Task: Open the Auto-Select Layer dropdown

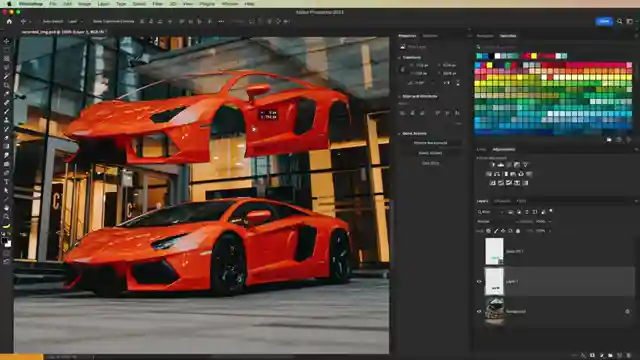Action: (76, 21)
